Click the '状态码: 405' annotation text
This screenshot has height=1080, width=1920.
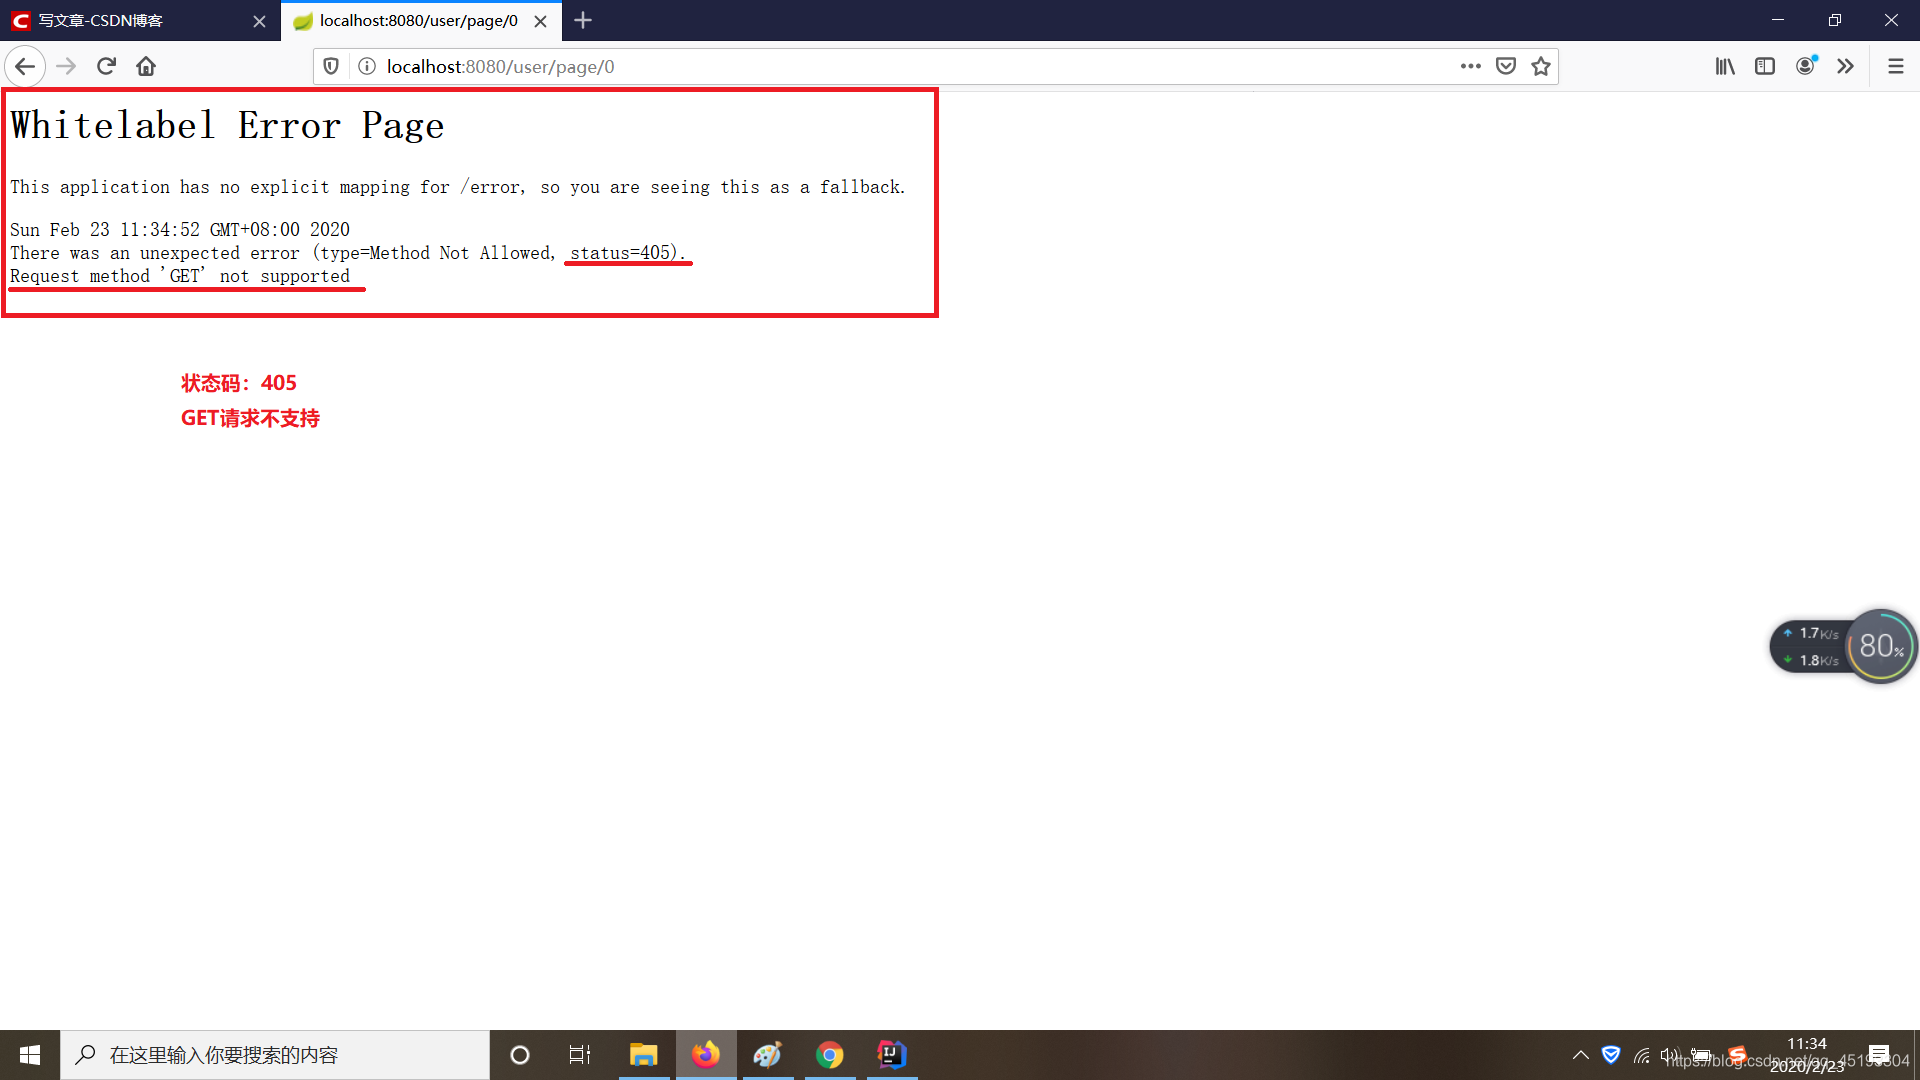[238, 383]
